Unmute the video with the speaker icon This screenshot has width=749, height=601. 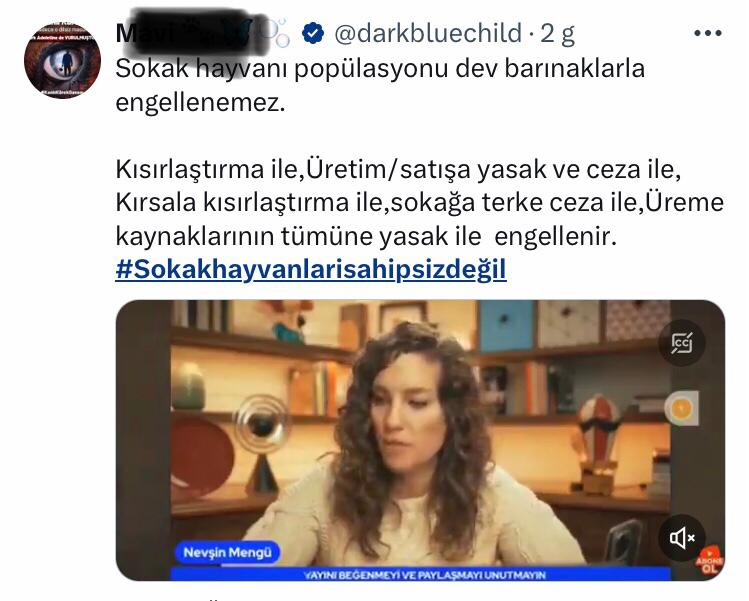[x=682, y=538]
